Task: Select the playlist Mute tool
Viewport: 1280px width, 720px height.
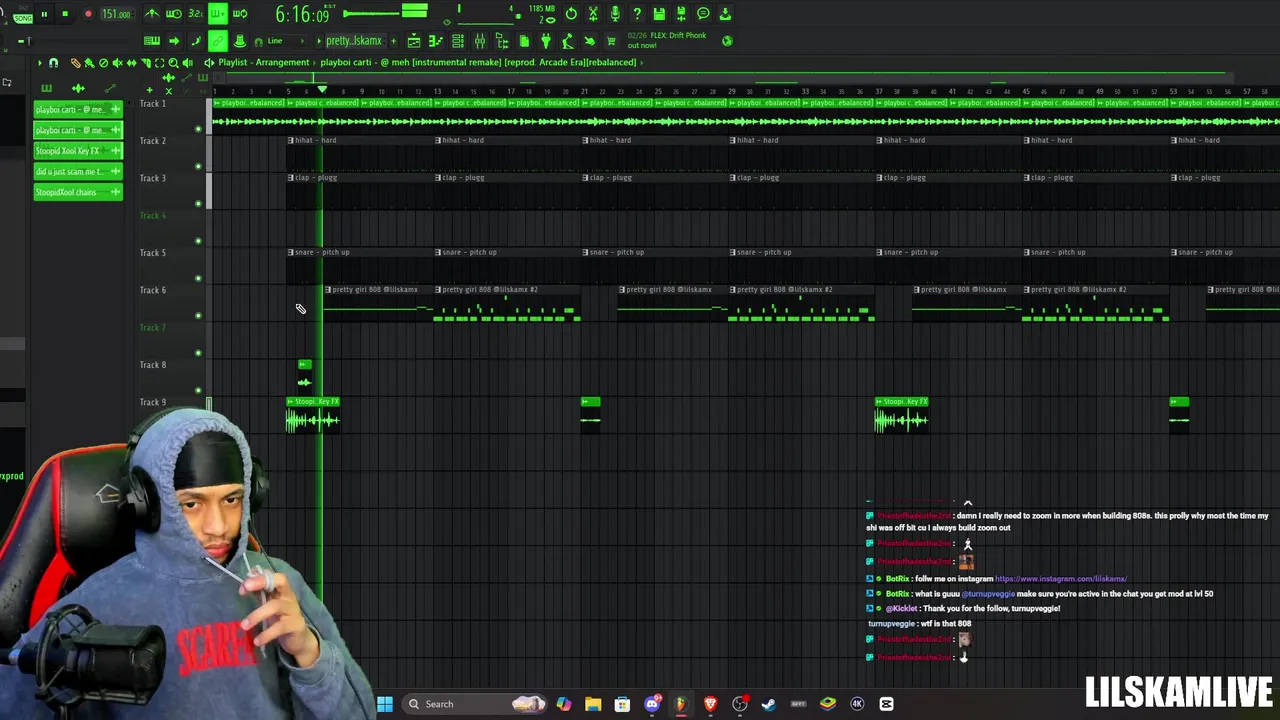Action: 117,63
